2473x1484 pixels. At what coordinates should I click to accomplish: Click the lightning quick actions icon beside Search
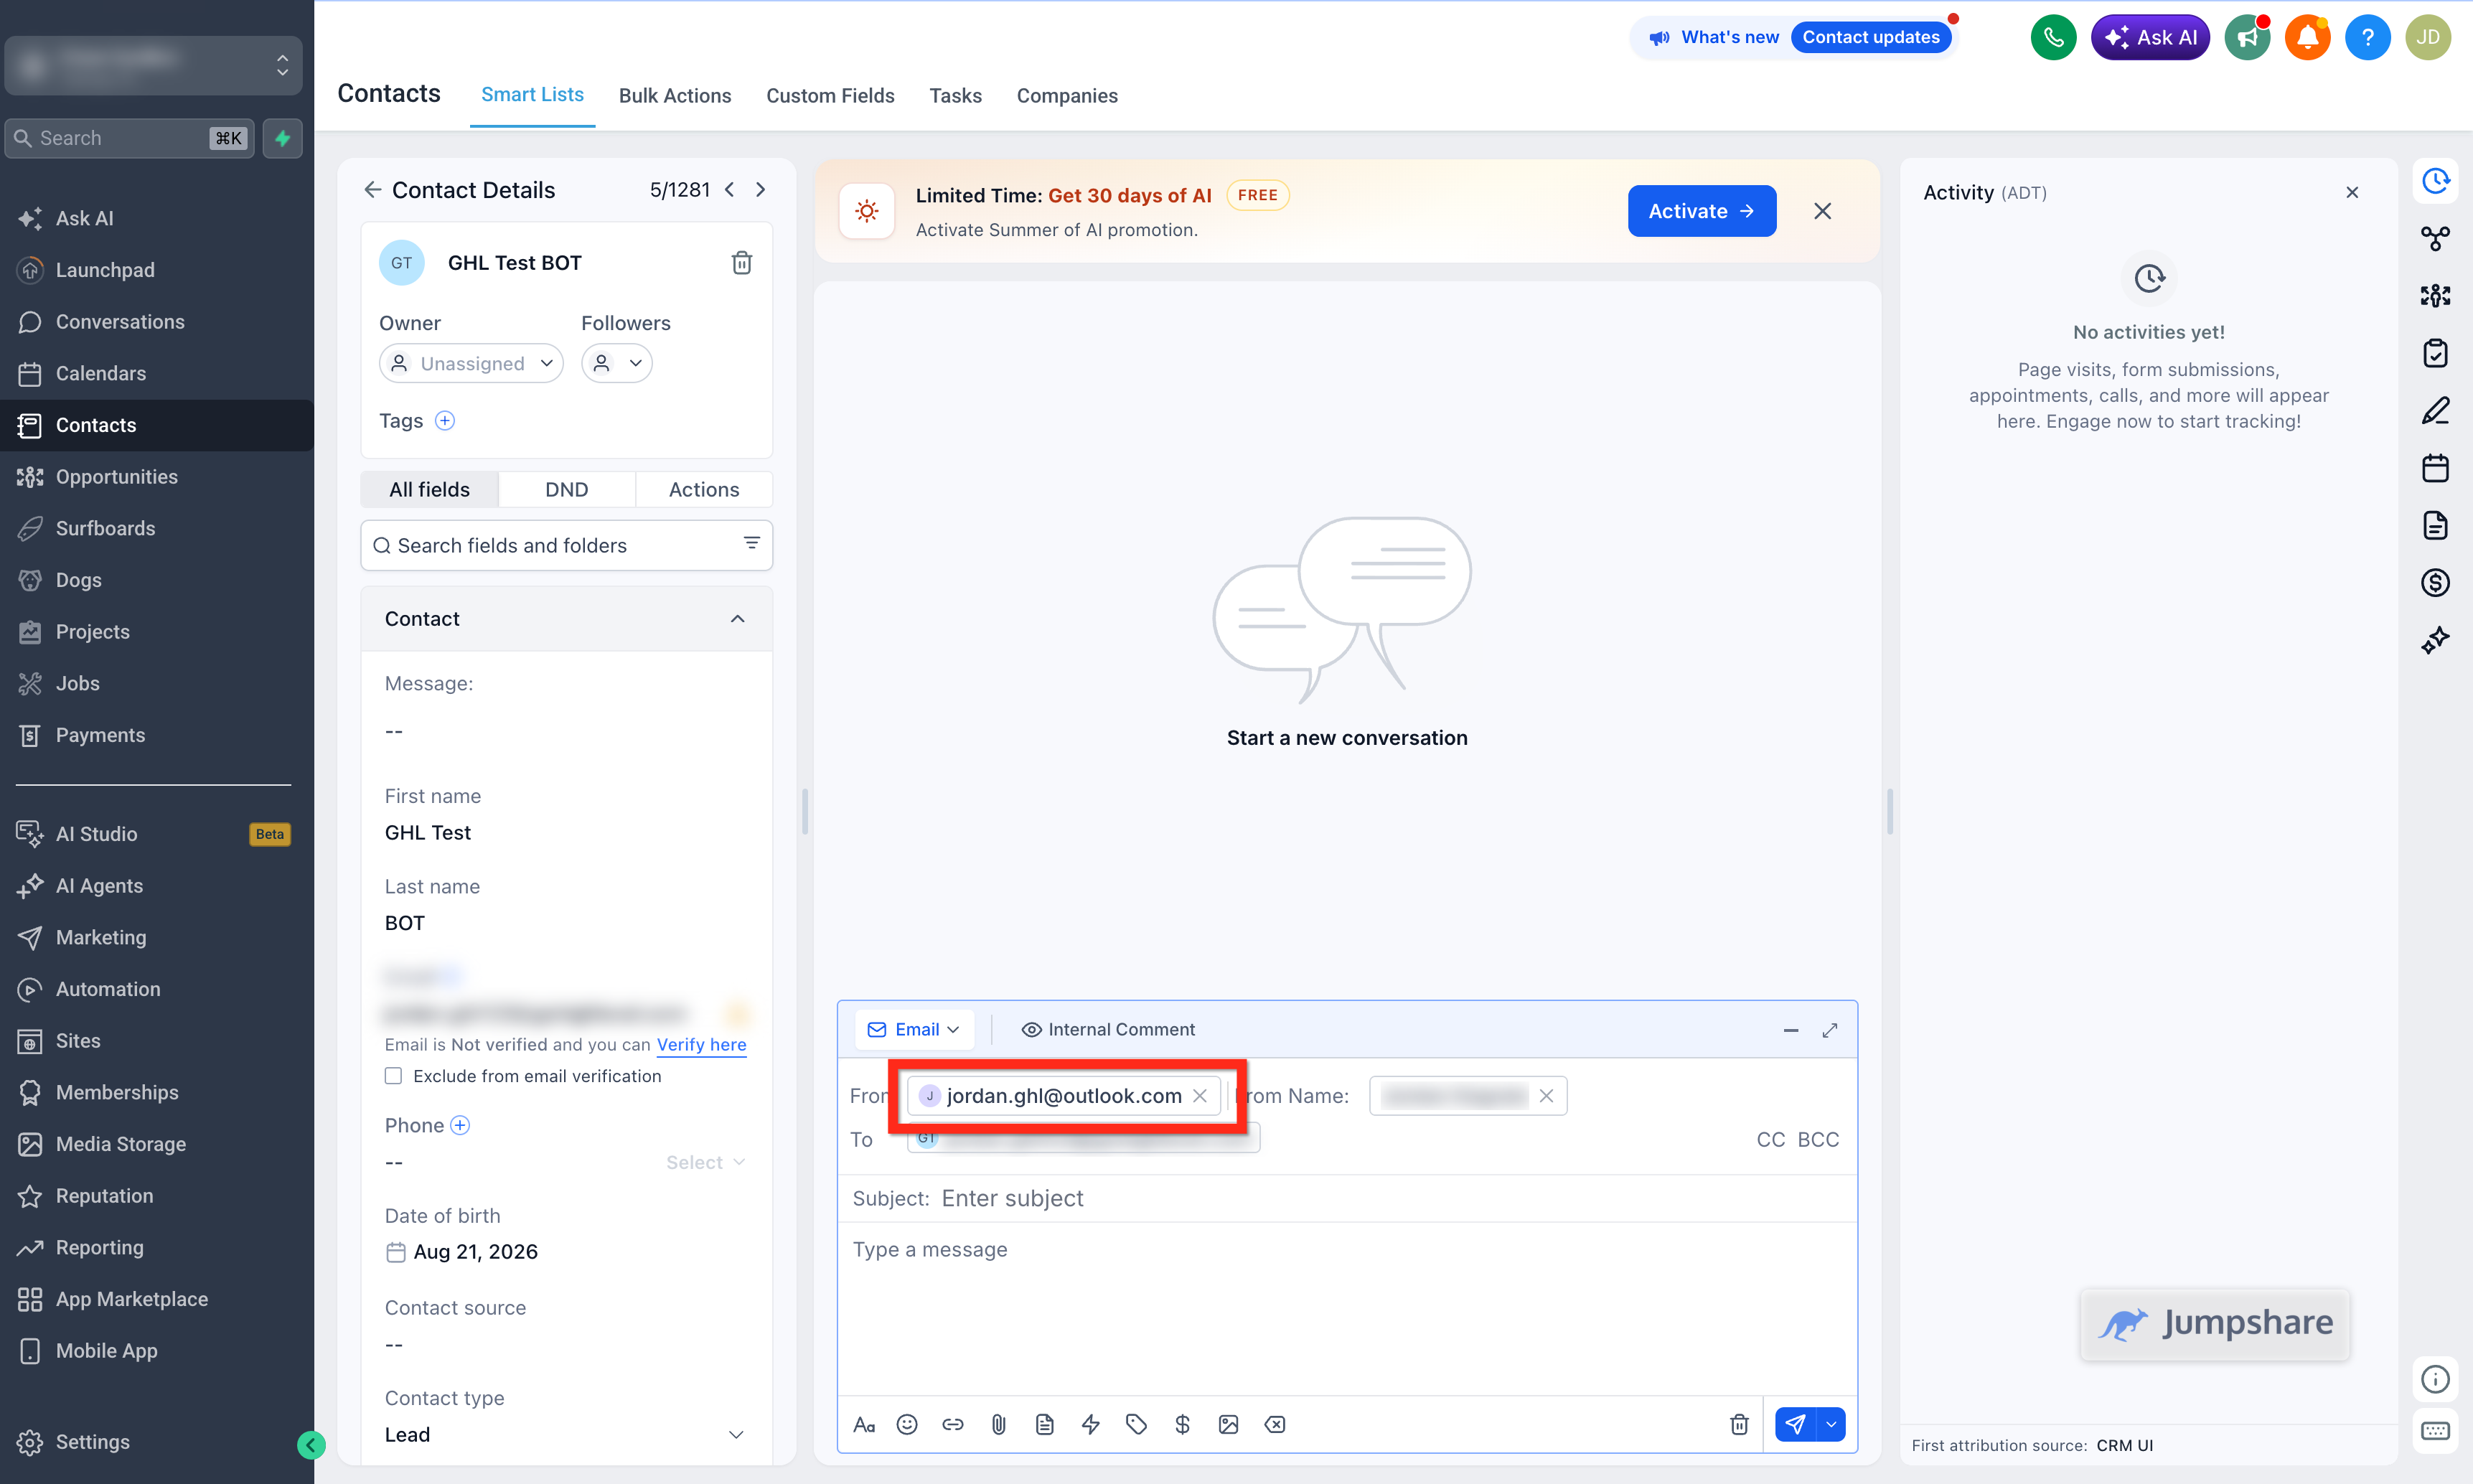coord(283,138)
